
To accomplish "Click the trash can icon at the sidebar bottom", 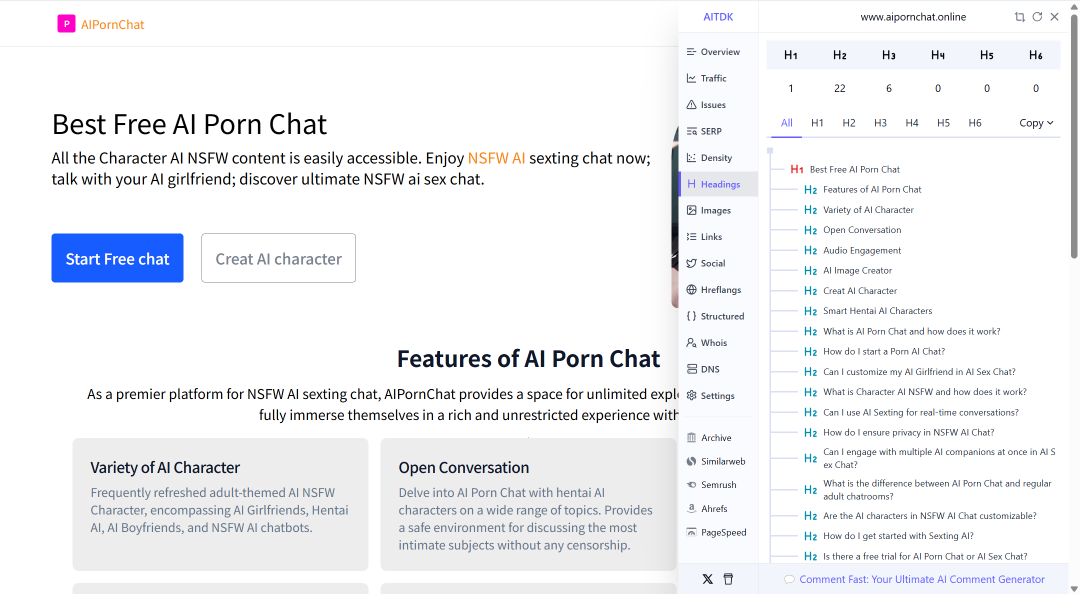I will [728, 579].
